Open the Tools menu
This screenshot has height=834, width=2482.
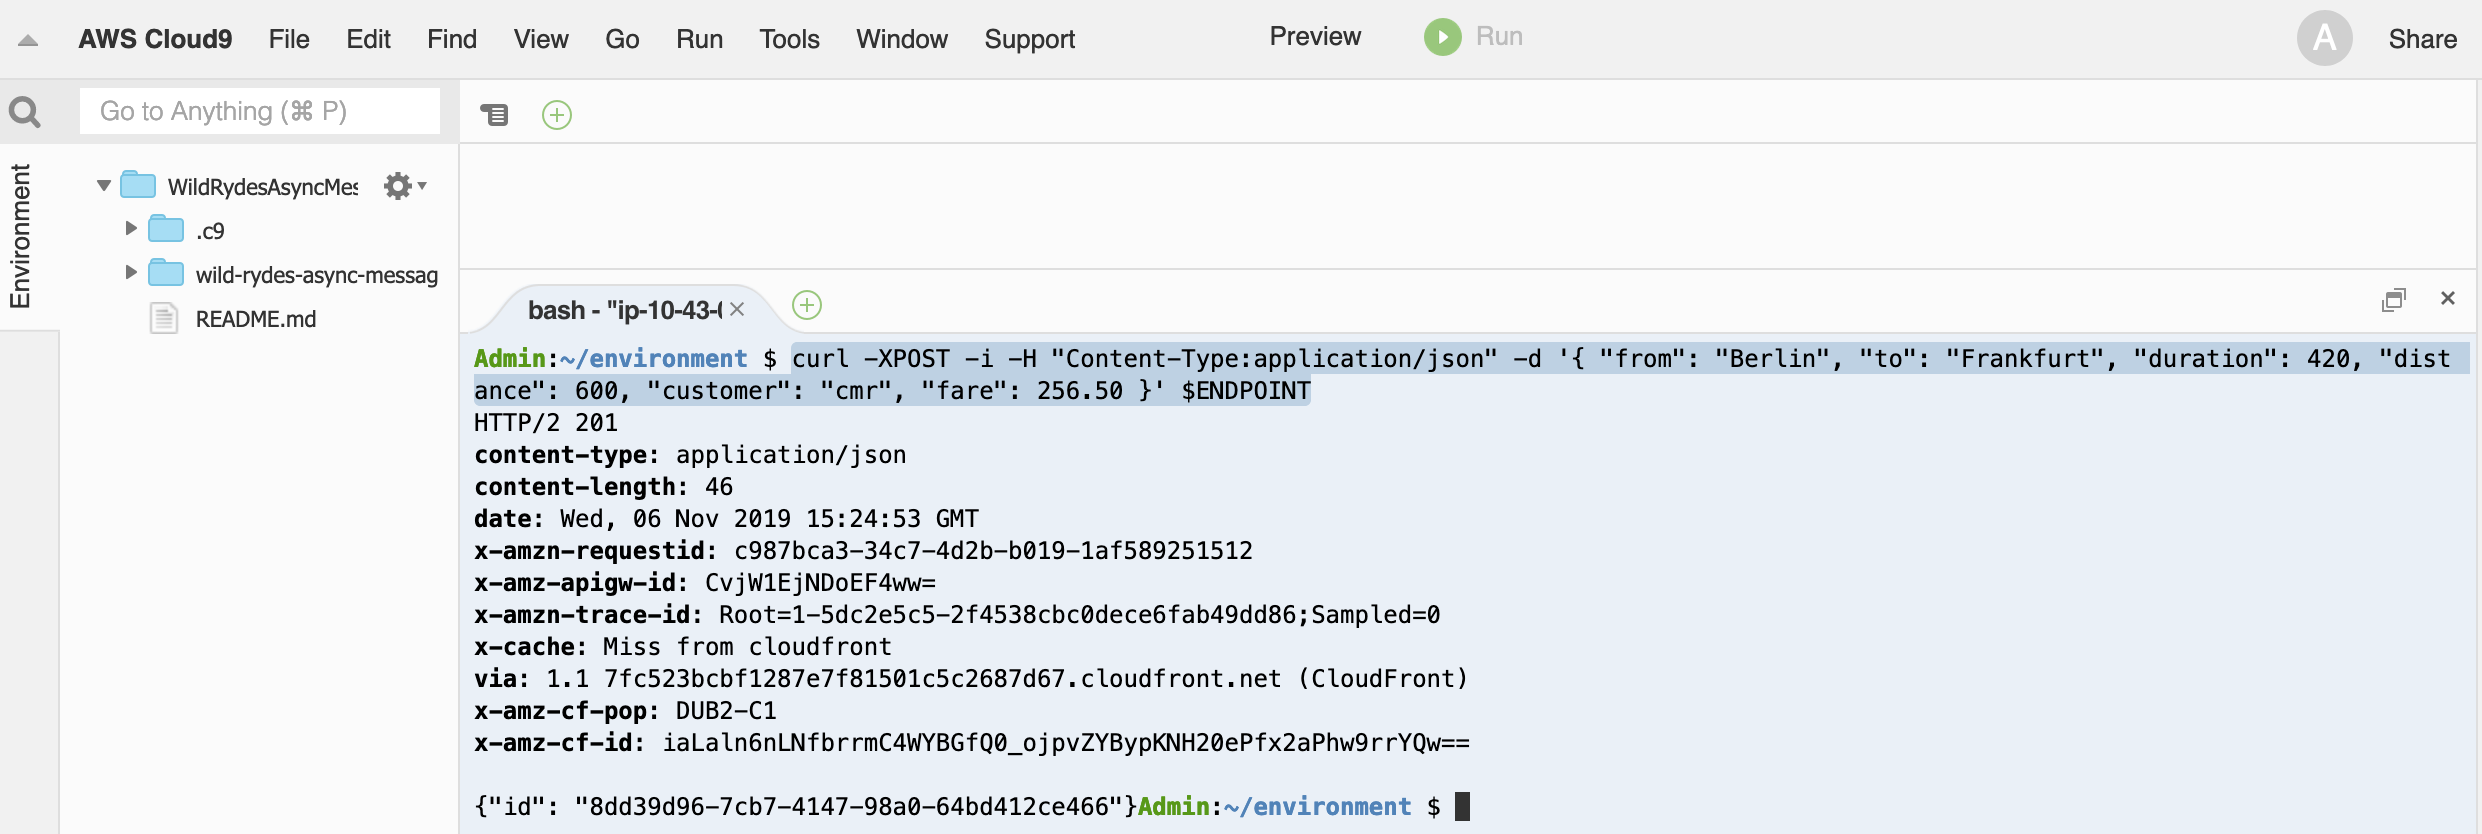tap(789, 39)
